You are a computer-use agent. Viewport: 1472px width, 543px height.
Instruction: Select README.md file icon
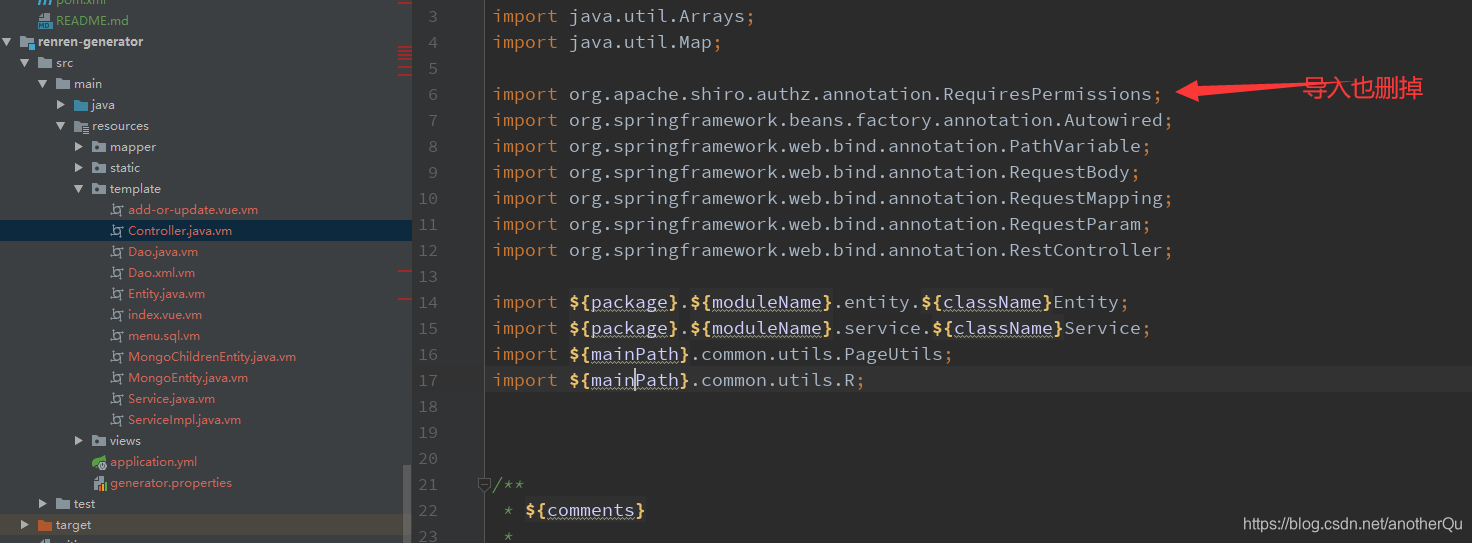[45, 21]
